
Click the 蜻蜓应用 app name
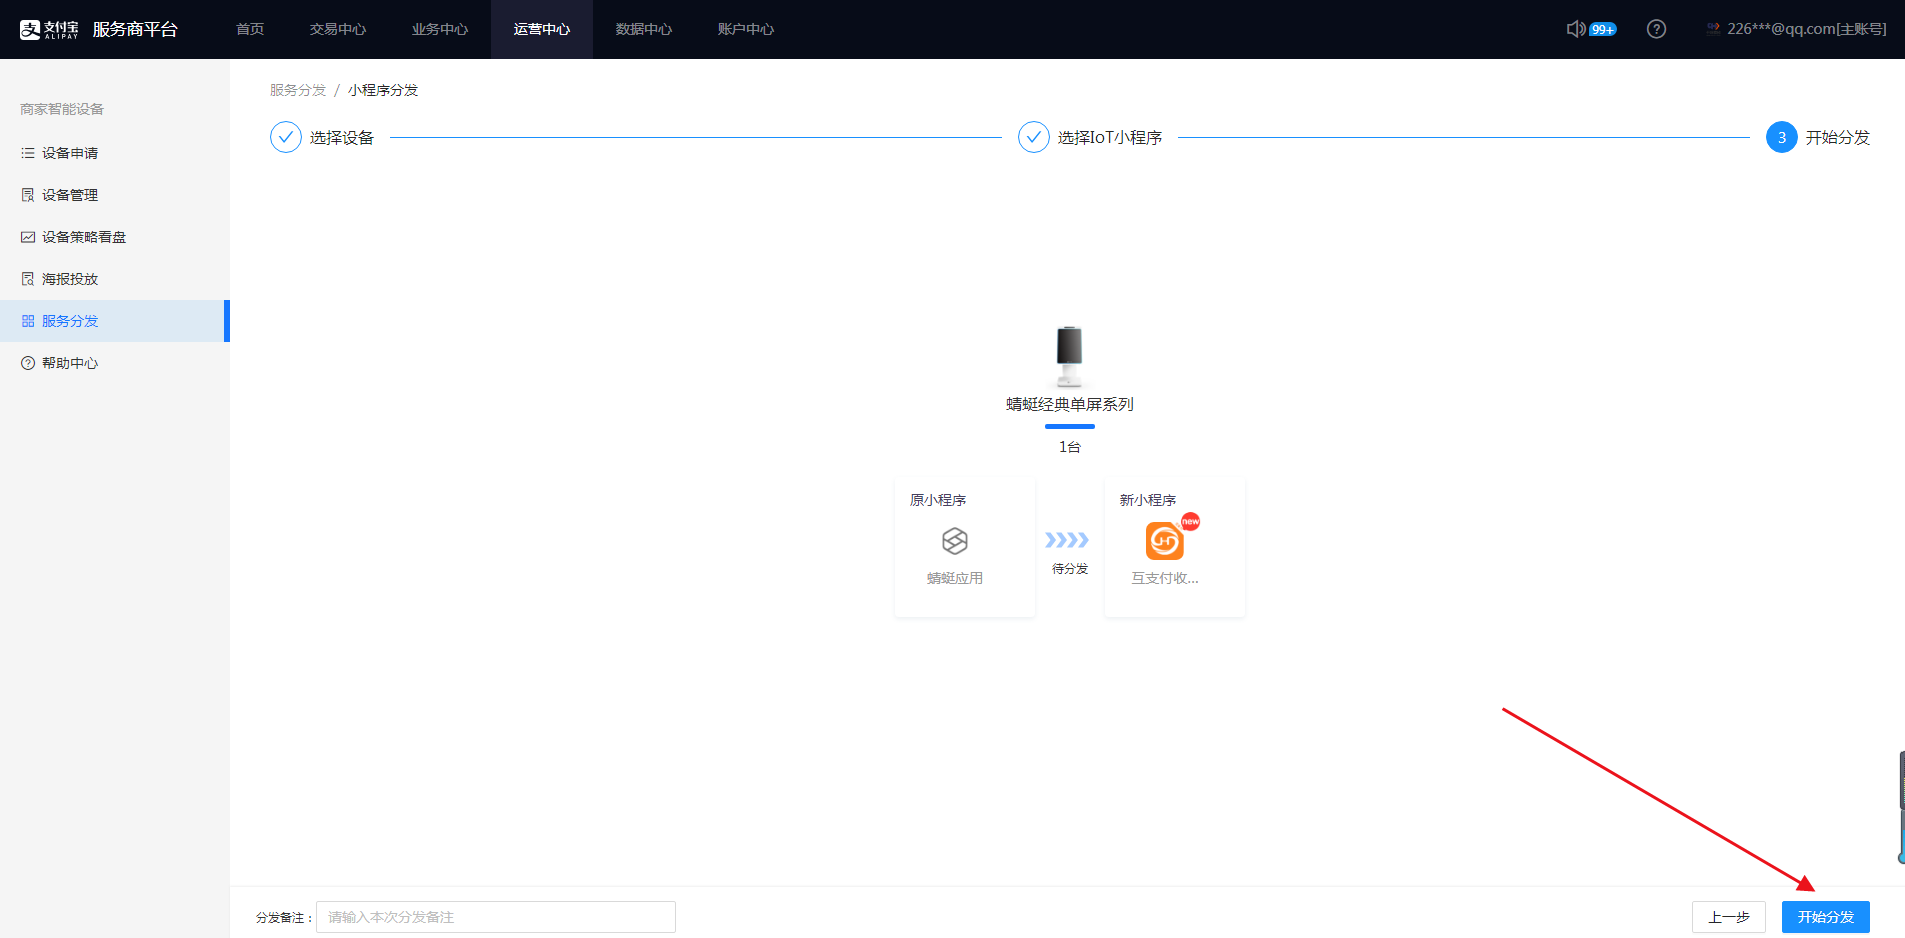955,578
